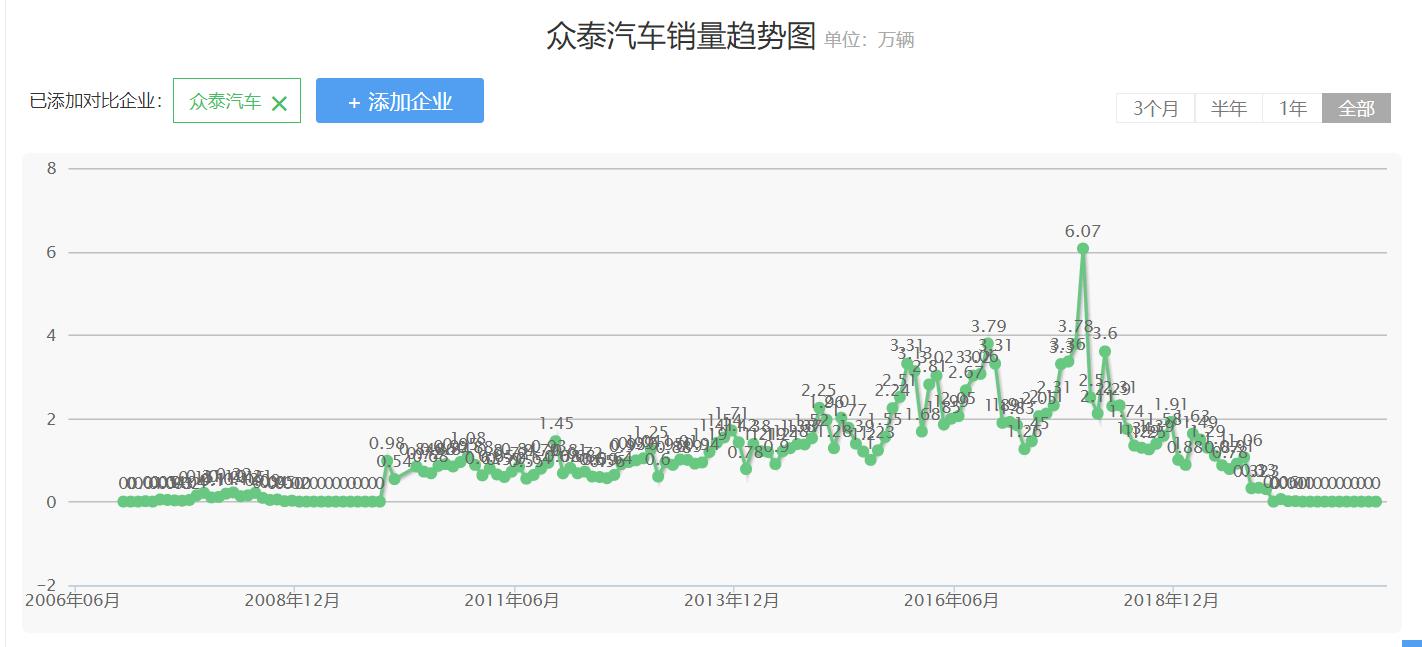Image resolution: width=1422 pixels, height=647 pixels.
Task: Select the 半年 time range
Action: tap(1228, 108)
